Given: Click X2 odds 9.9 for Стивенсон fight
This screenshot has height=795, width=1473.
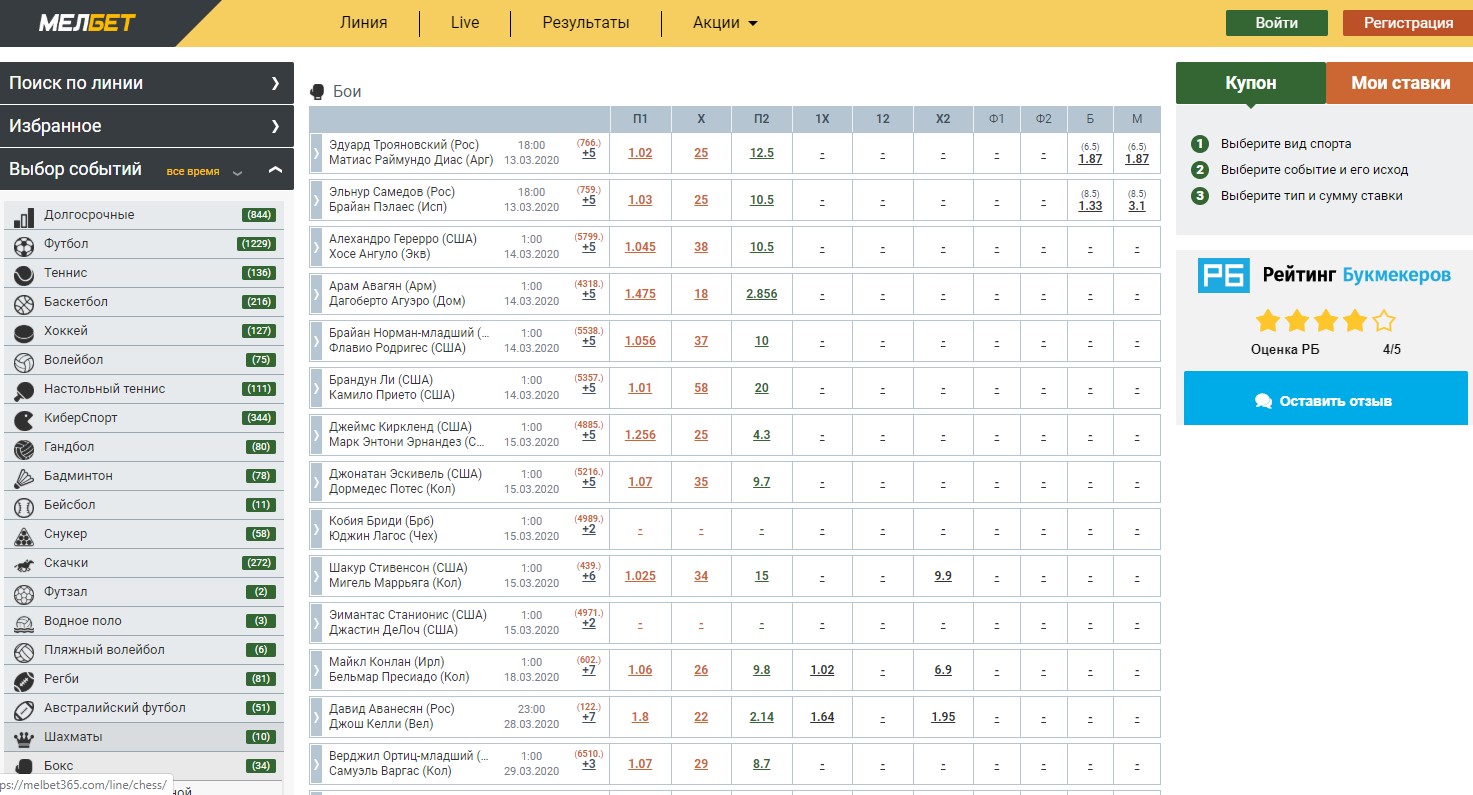Looking at the screenshot, I should (x=943, y=576).
